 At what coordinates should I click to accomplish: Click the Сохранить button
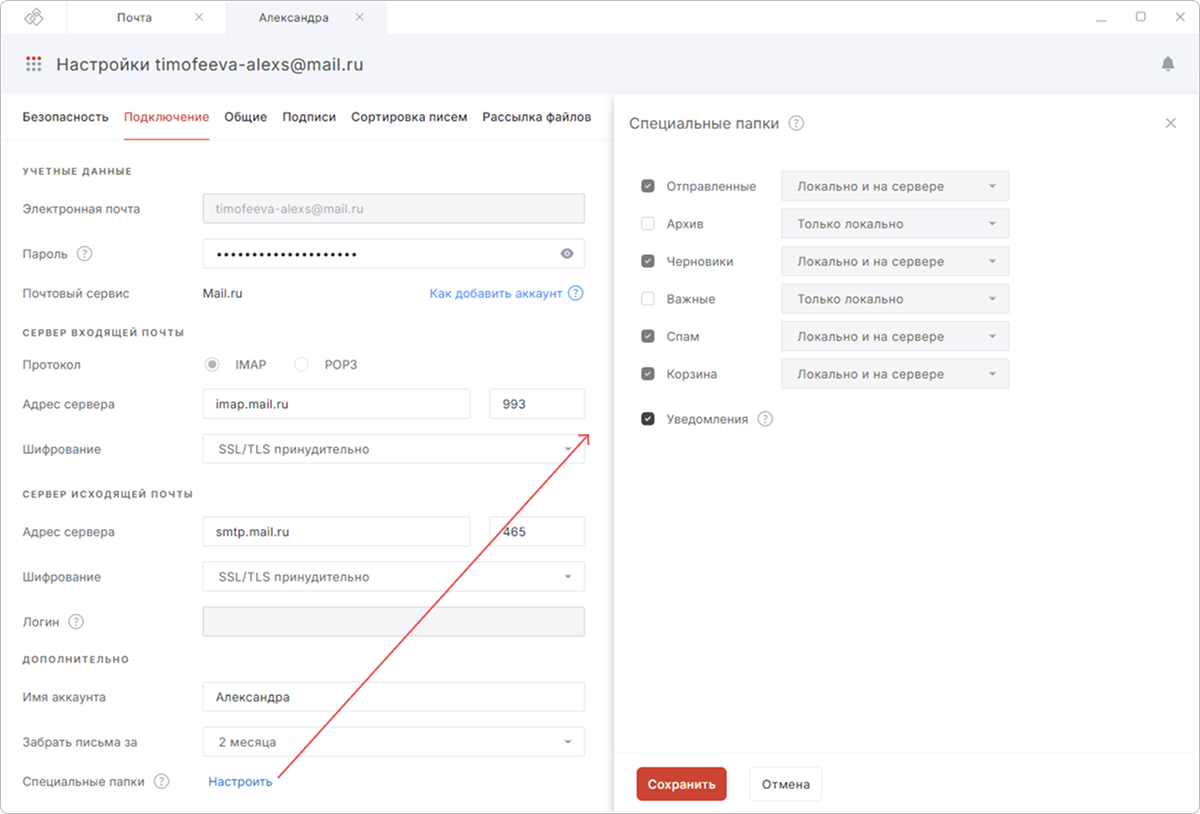[681, 785]
